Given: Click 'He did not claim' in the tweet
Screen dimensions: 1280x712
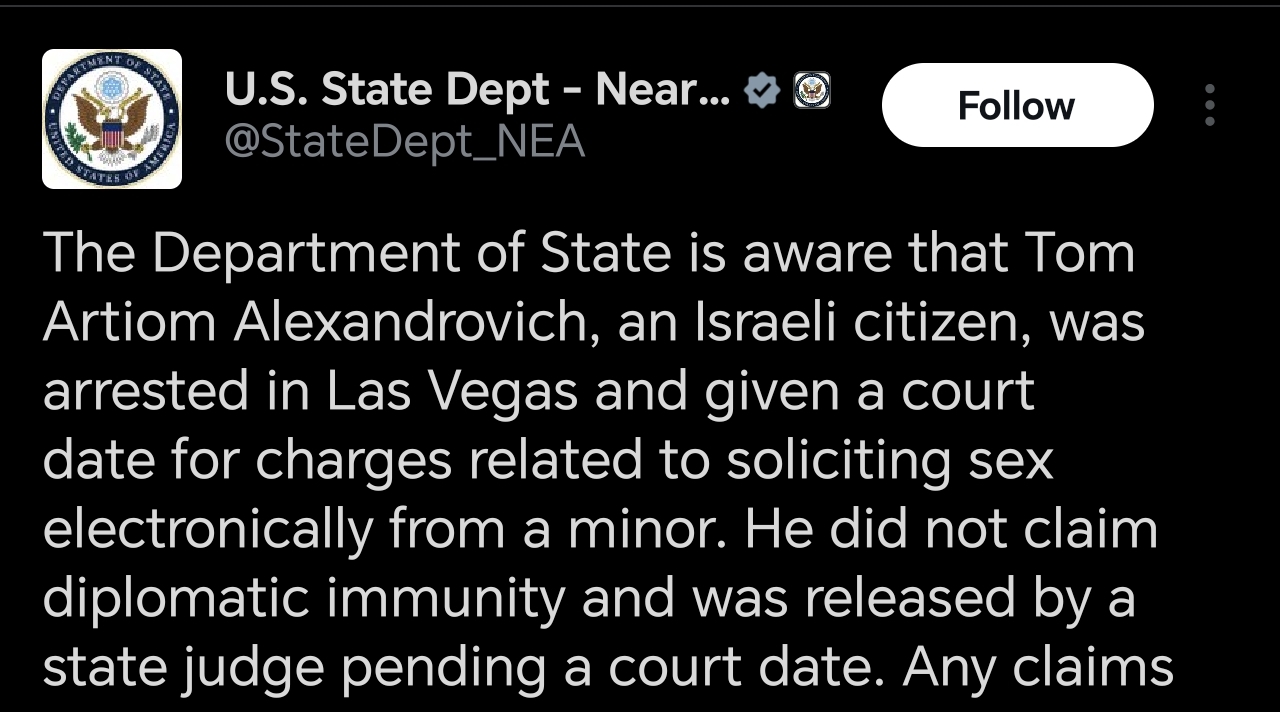Looking at the screenshot, I should [951, 529].
